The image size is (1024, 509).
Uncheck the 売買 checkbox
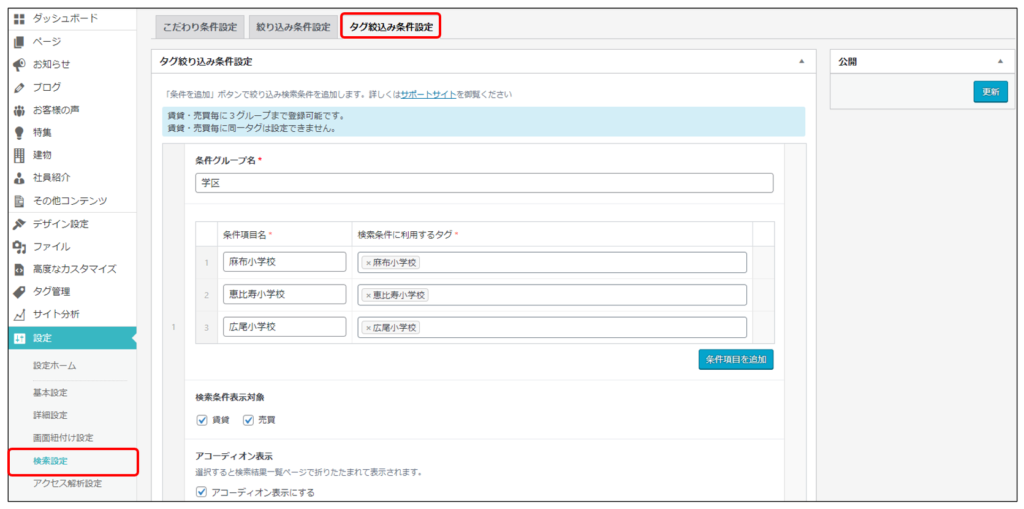pos(249,420)
